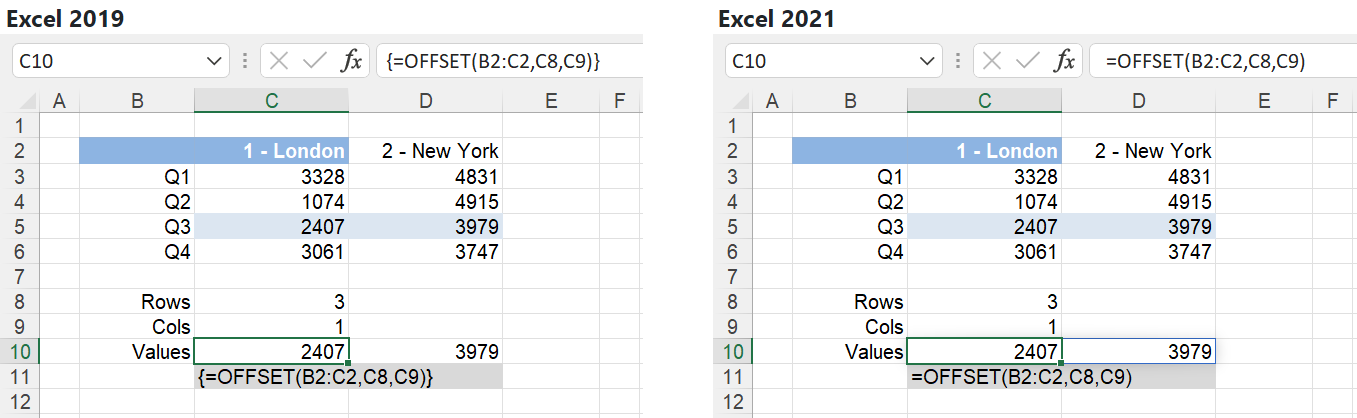Click Insert Function fx icon in Excel 2019
Screen dimensions: 1357x418
[351, 61]
